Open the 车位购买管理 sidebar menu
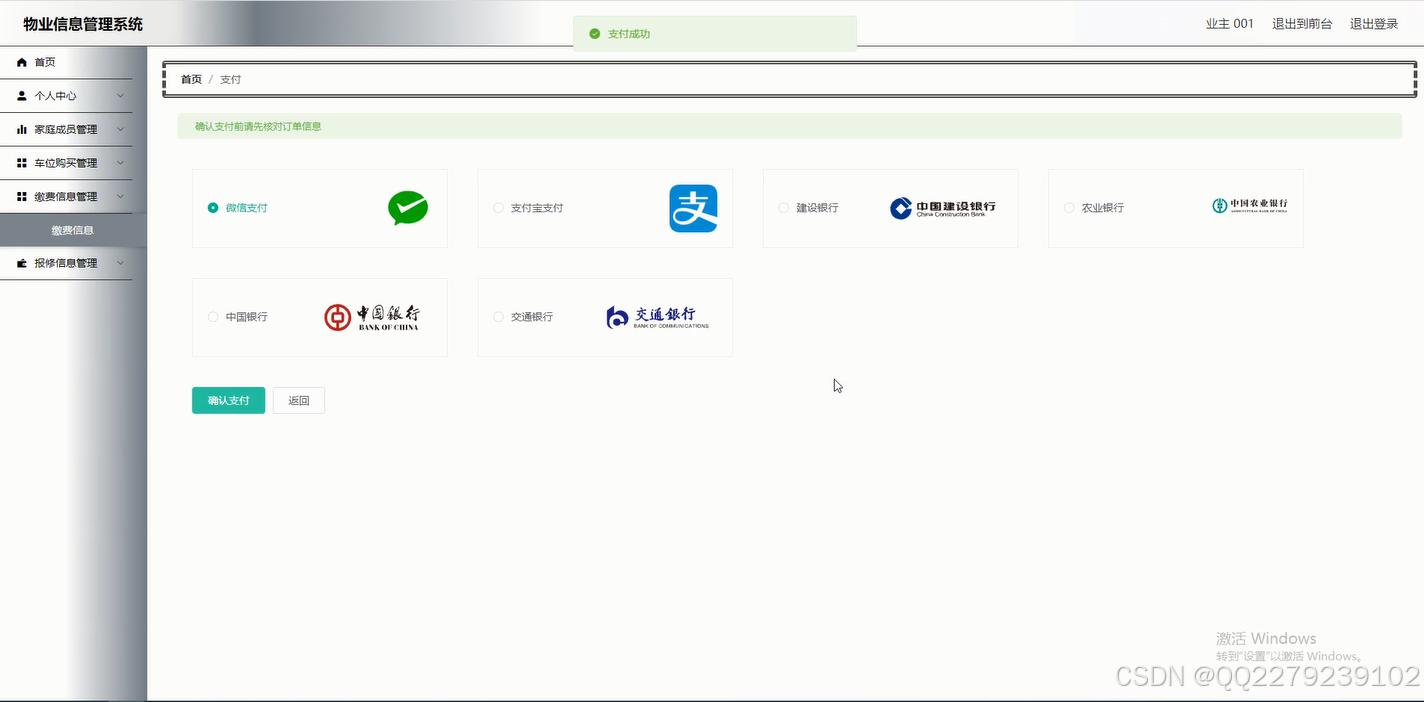Image resolution: width=1424 pixels, height=702 pixels. pos(66,163)
